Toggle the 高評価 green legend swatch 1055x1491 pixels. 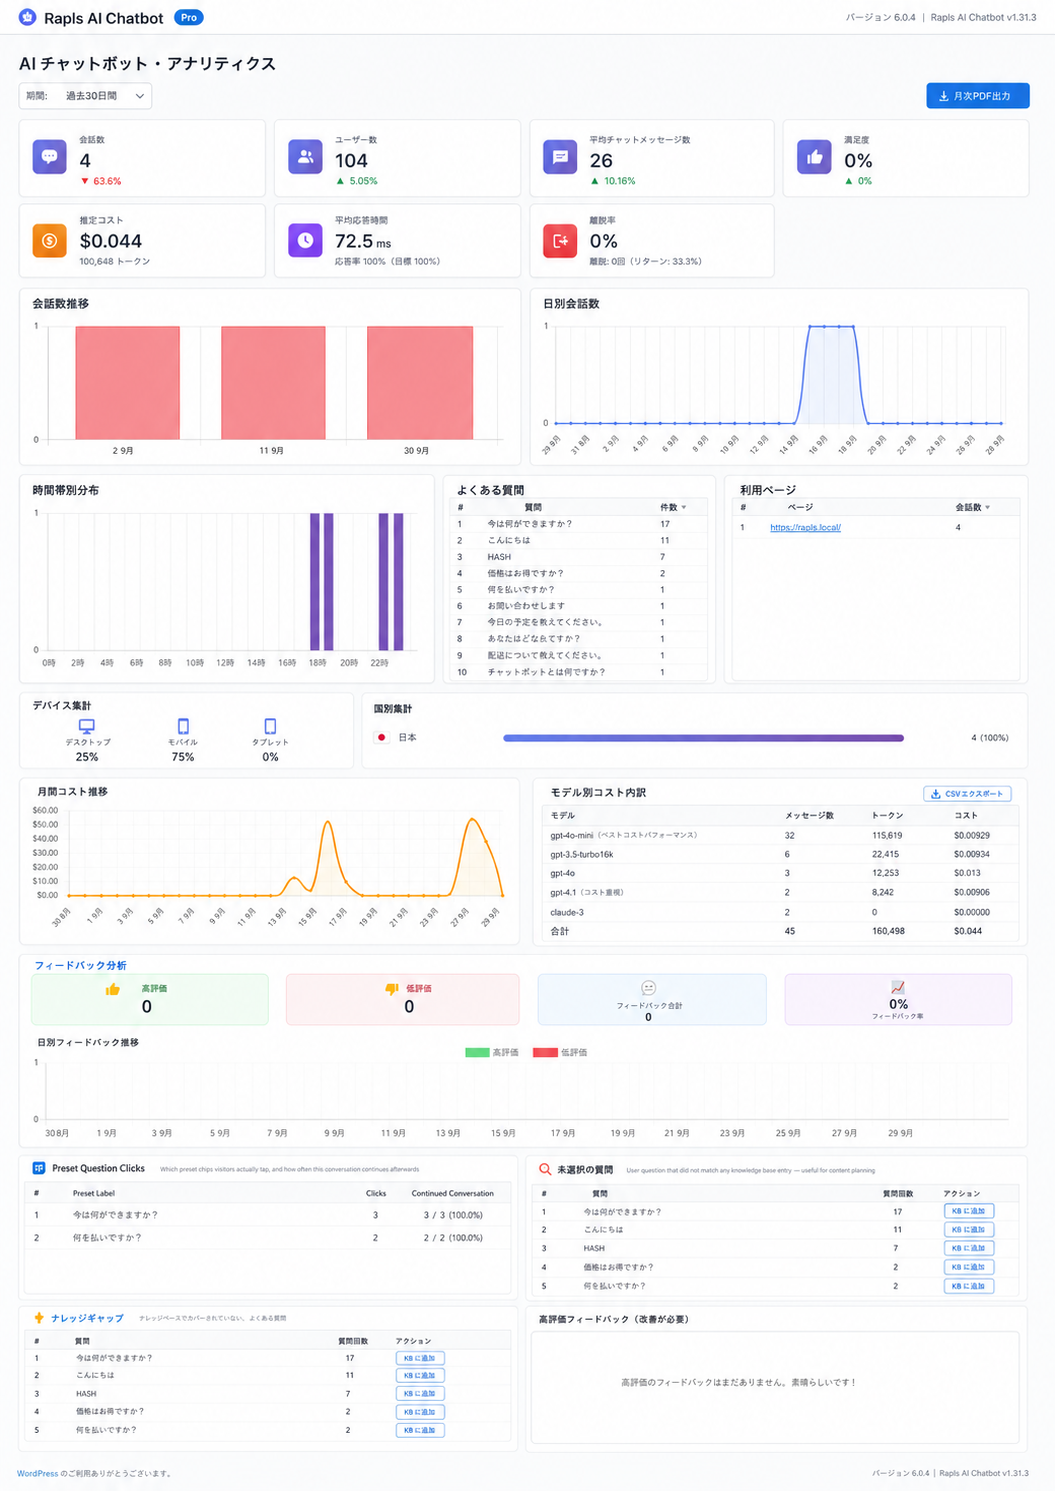[x=477, y=1052]
